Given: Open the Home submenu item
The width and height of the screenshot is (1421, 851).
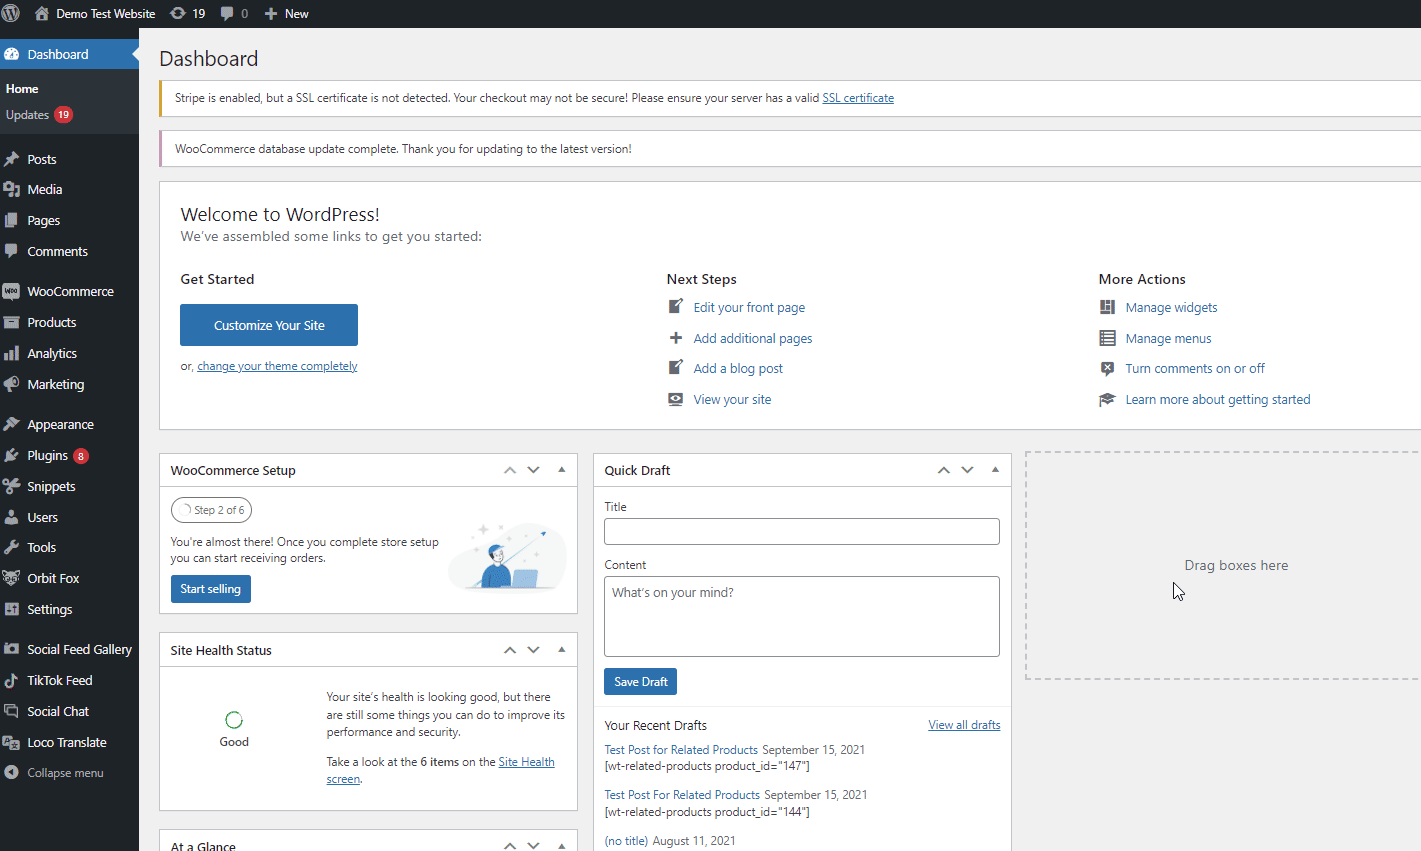Looking at the screenshot, I should [22, 89].
